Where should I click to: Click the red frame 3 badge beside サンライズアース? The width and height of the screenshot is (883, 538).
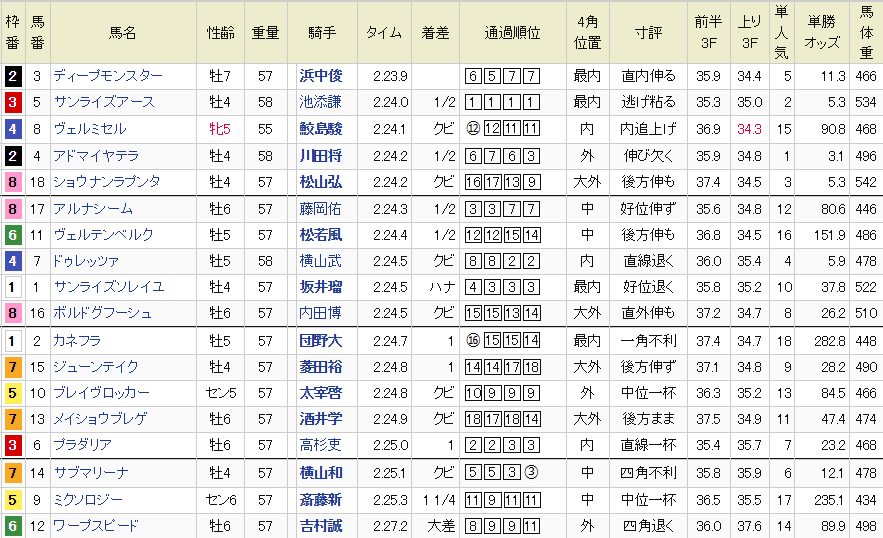click(x=11, y=102)
